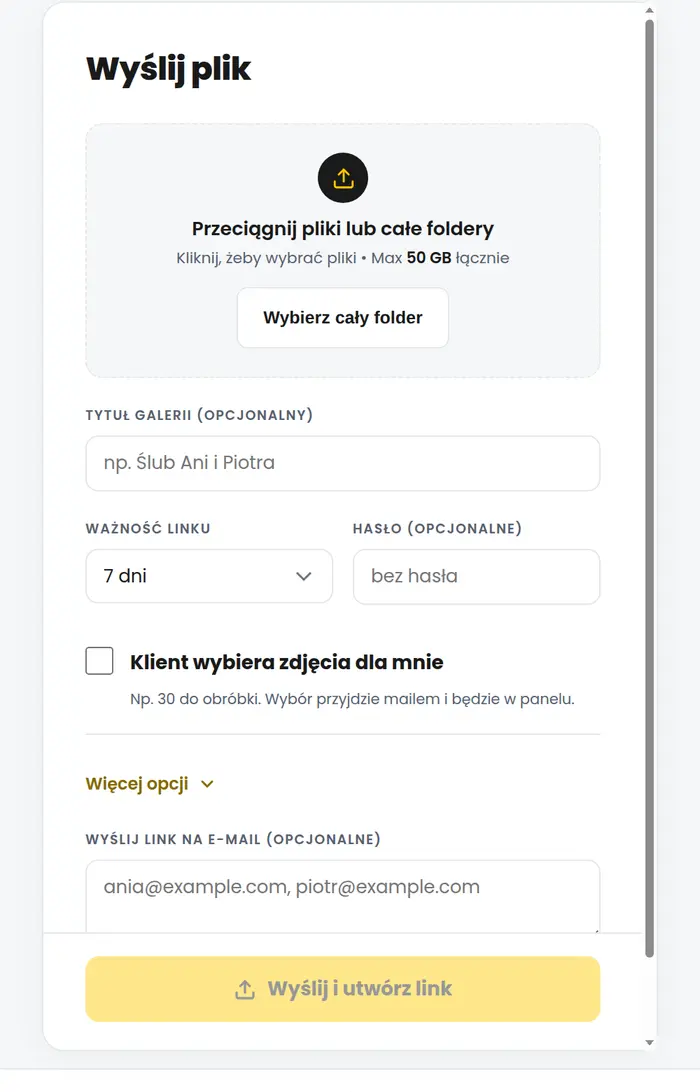
Task: Expand the Więcej opcji section
Action: point(149,784)
